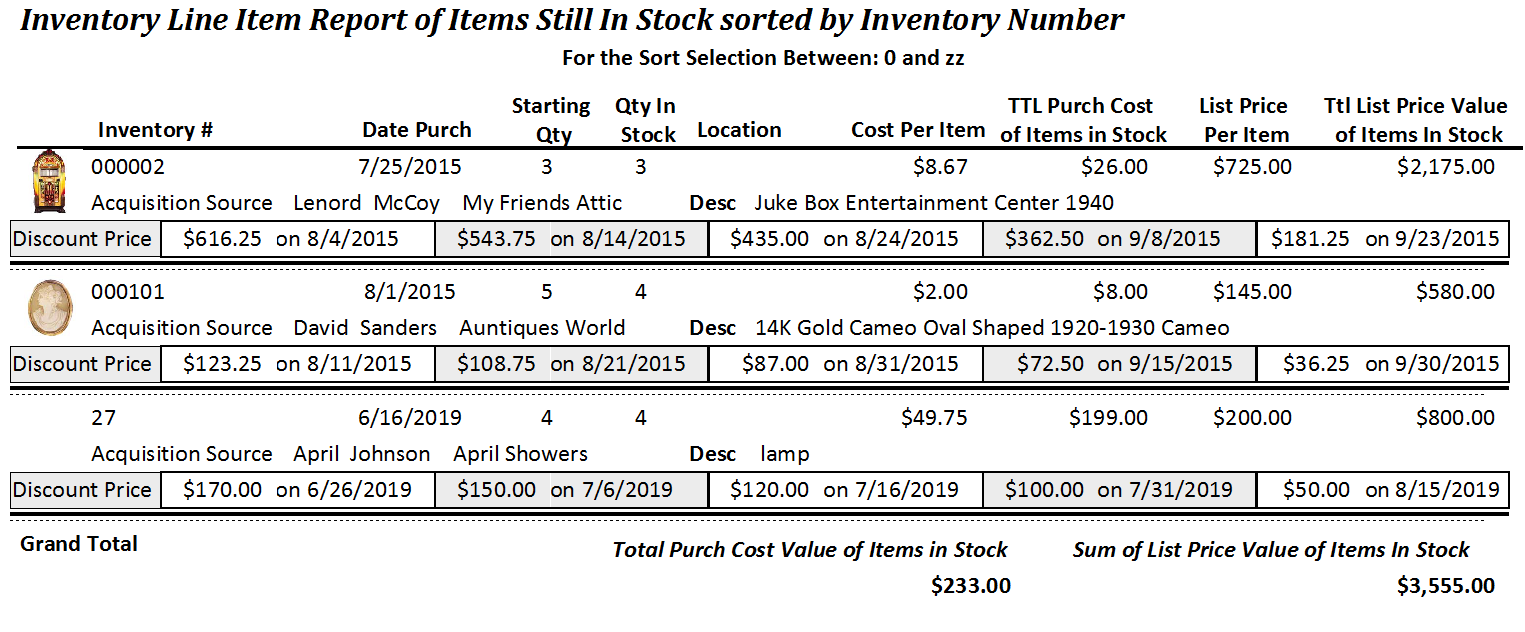Click Discount Price button for lamp item
The height and width of the screenshot is (632, 1525).
(83, 490)
